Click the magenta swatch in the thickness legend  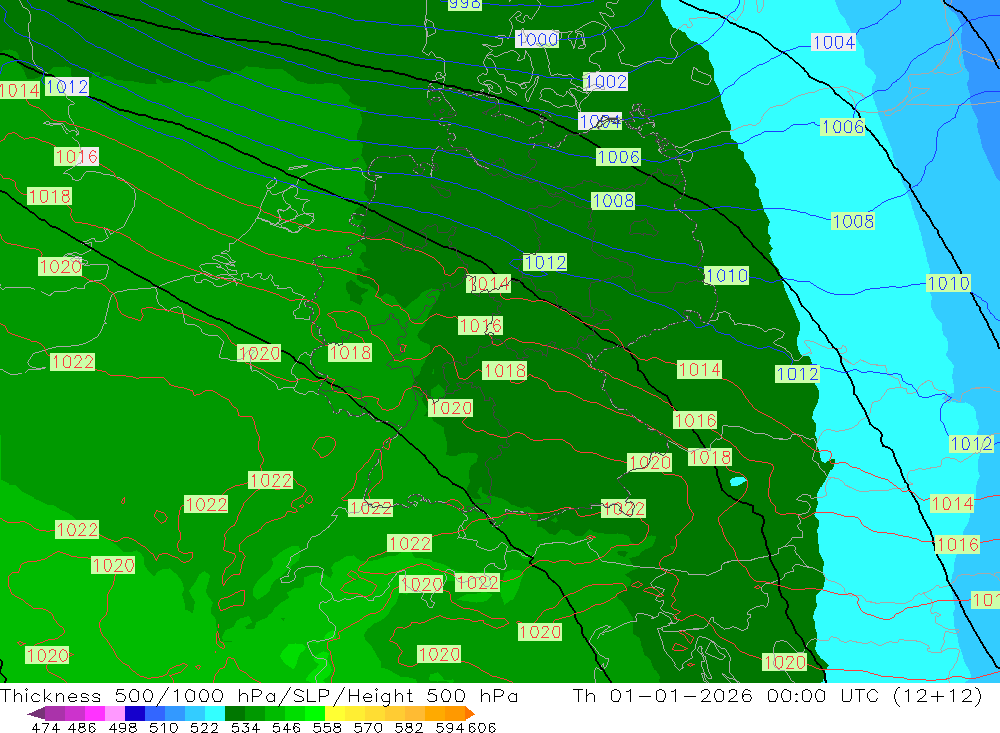coord(95,714)
